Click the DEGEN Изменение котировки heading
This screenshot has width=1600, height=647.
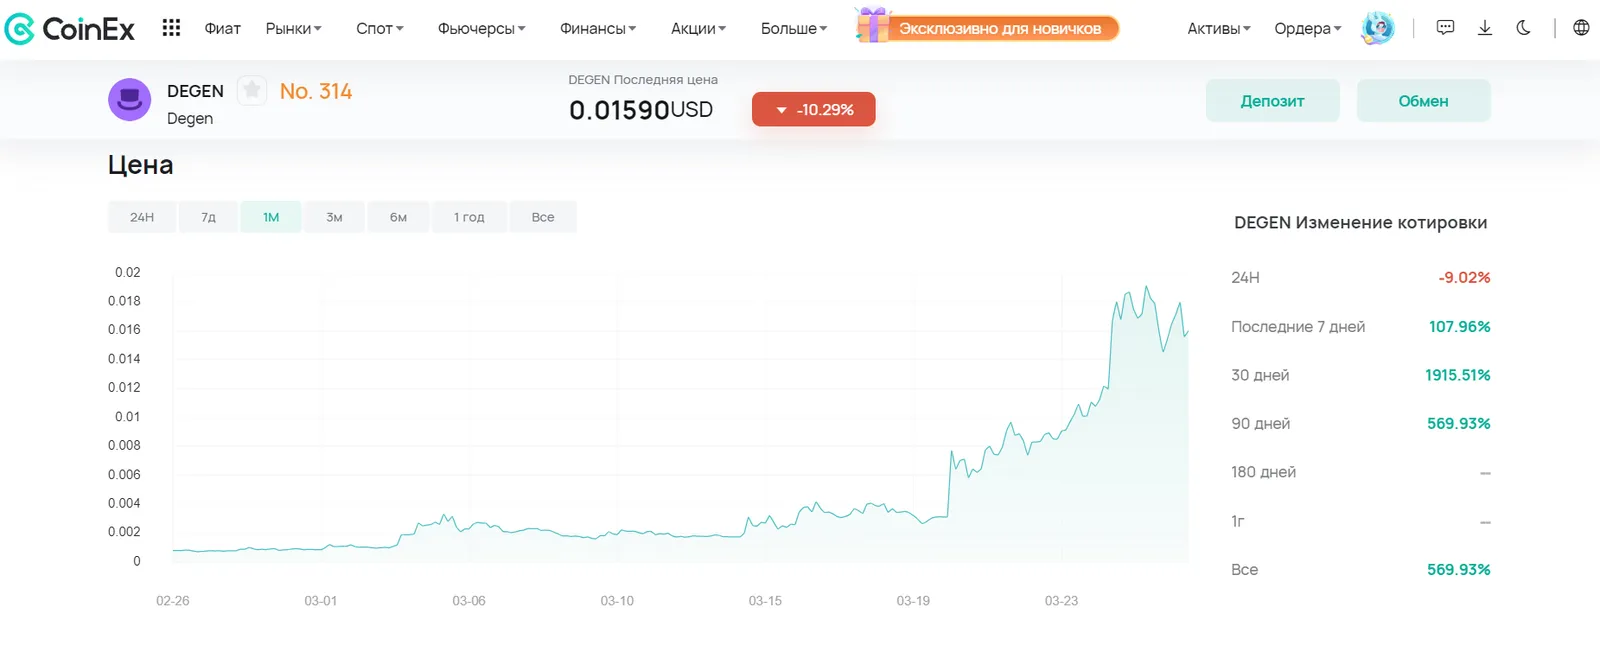(x=1360, y=223)
